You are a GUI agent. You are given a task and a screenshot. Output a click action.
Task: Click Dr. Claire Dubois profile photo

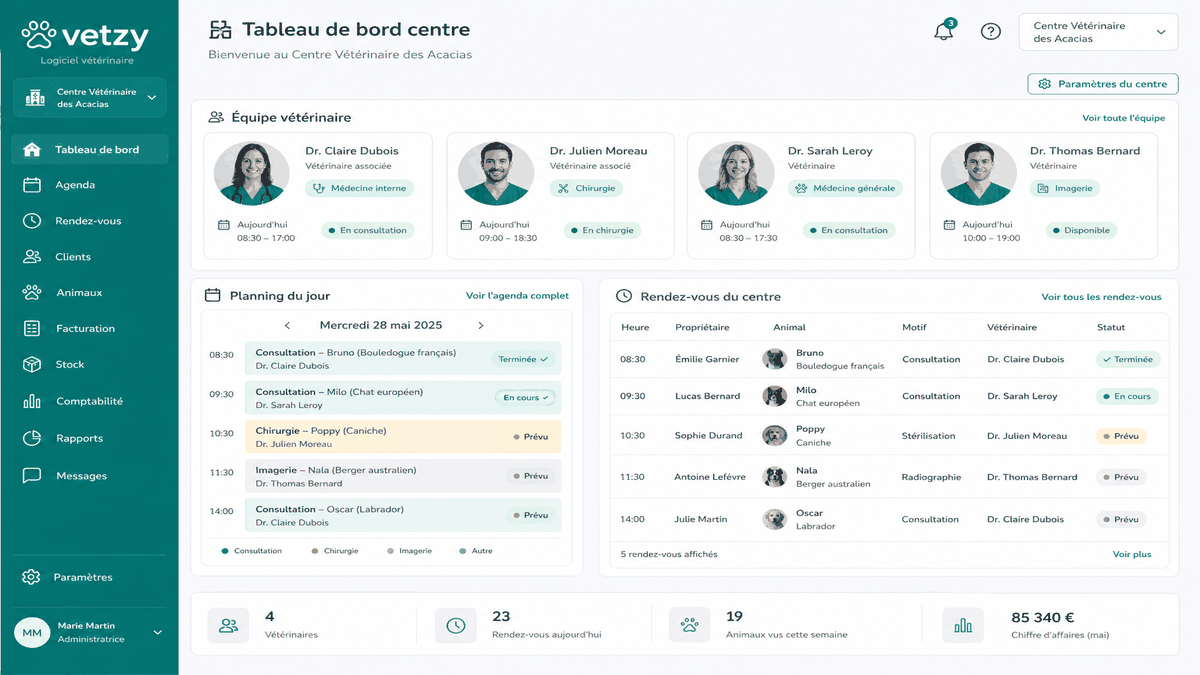pyautogui.click(x=252, y=174)
